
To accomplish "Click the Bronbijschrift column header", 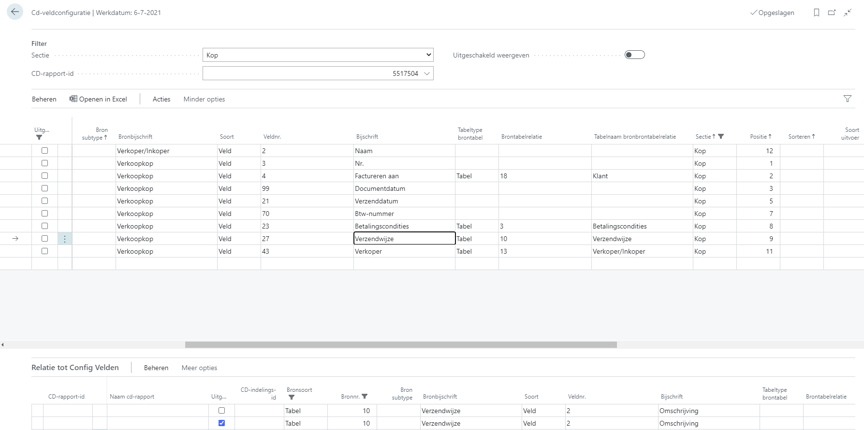I will [135, 137].
